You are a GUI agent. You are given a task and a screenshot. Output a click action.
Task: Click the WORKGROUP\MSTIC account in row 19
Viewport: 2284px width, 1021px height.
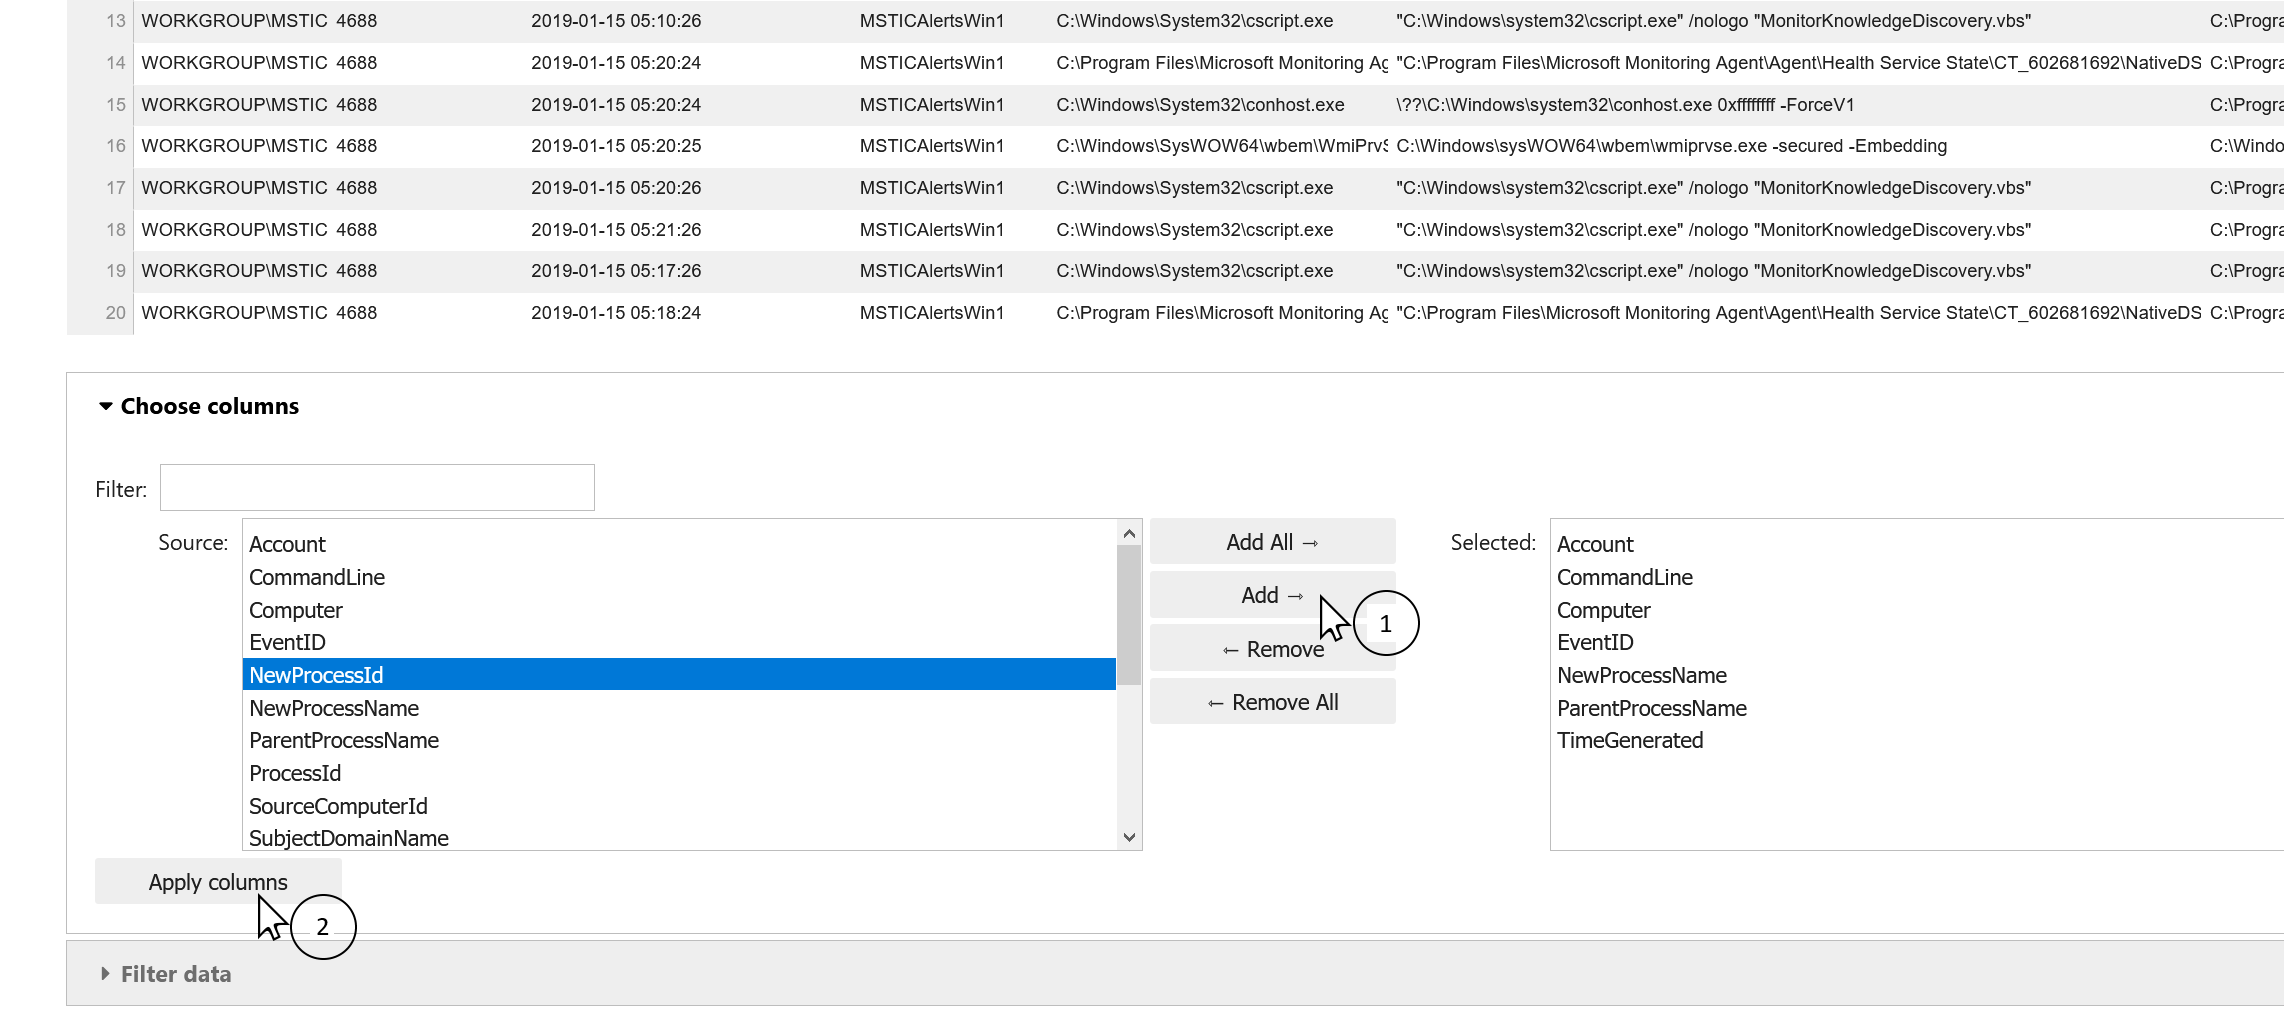pos(234,271)
